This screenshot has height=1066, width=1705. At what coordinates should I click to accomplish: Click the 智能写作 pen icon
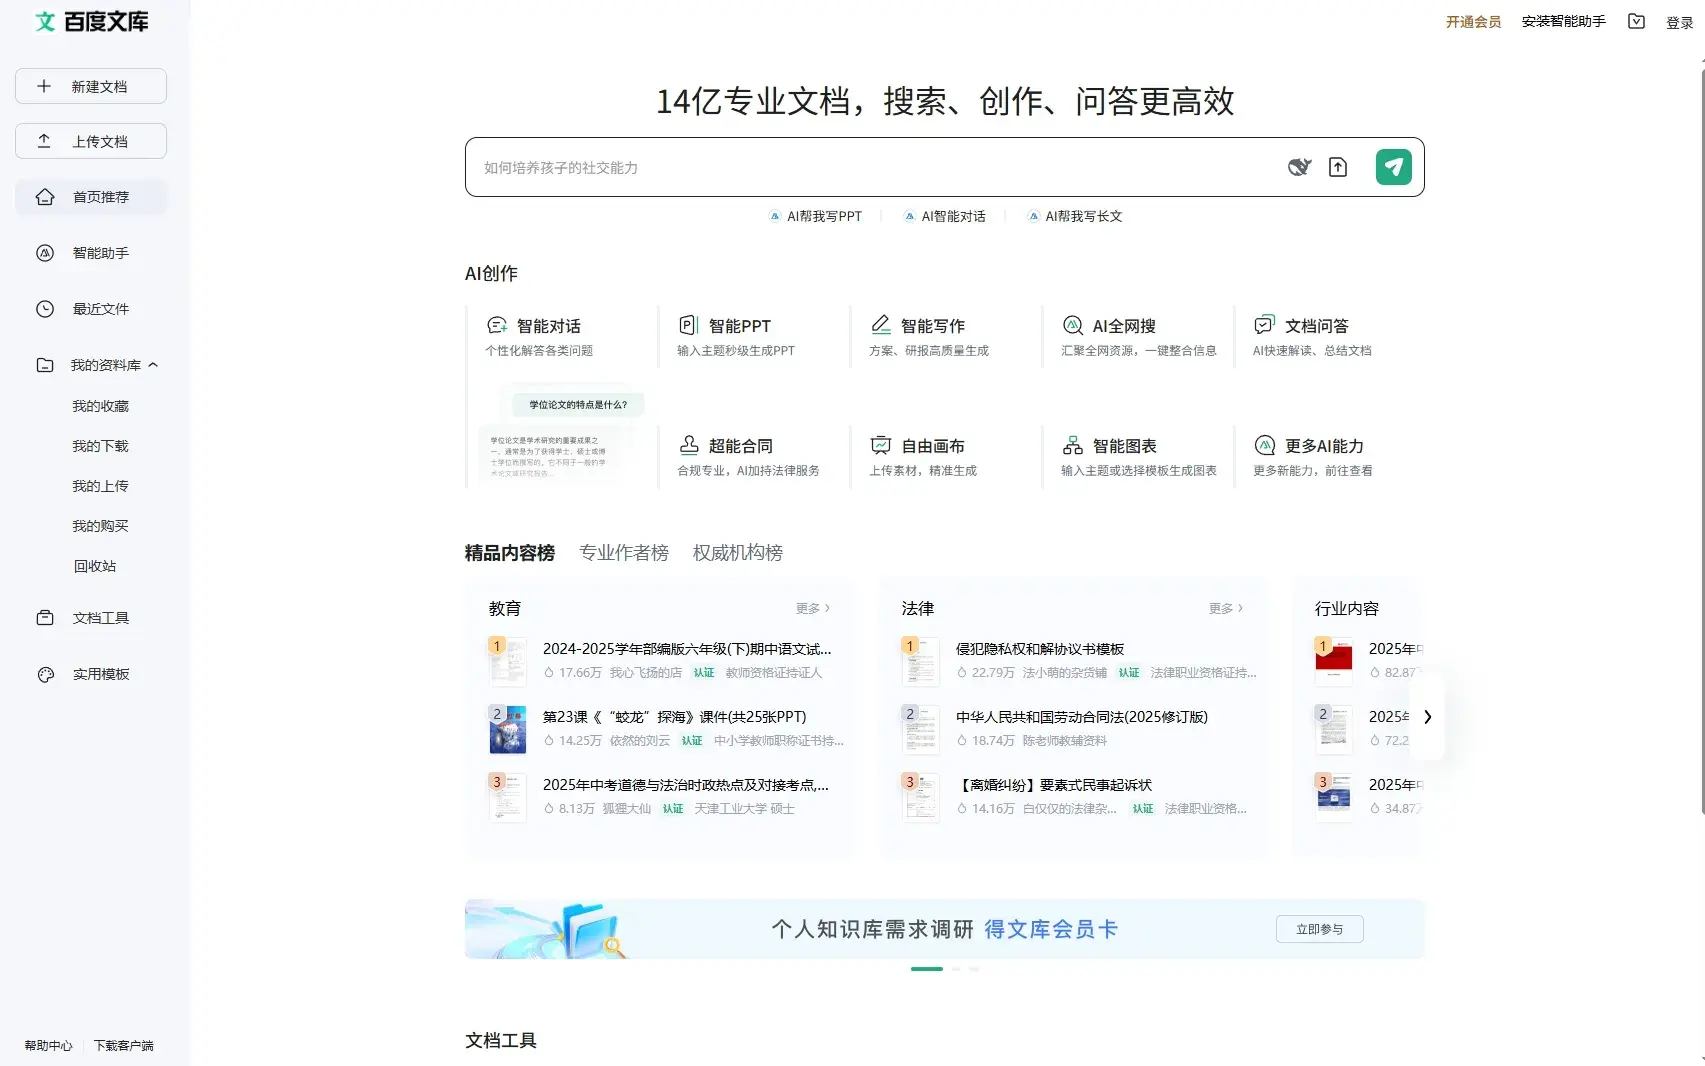point(881,325)
